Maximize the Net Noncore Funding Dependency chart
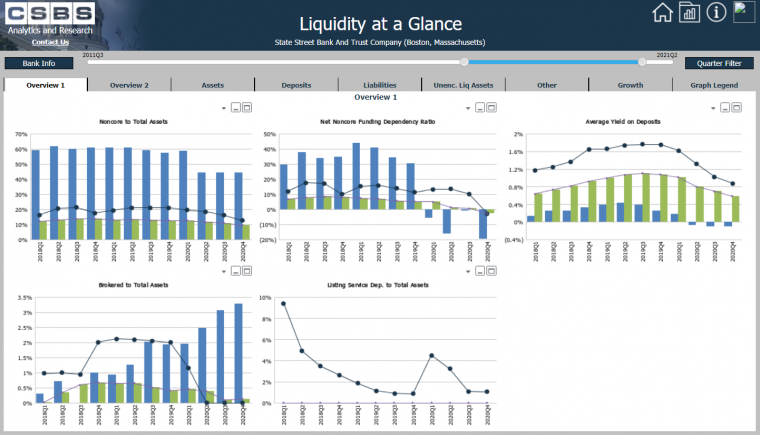The image size is (760, 435). pos(491,108)
